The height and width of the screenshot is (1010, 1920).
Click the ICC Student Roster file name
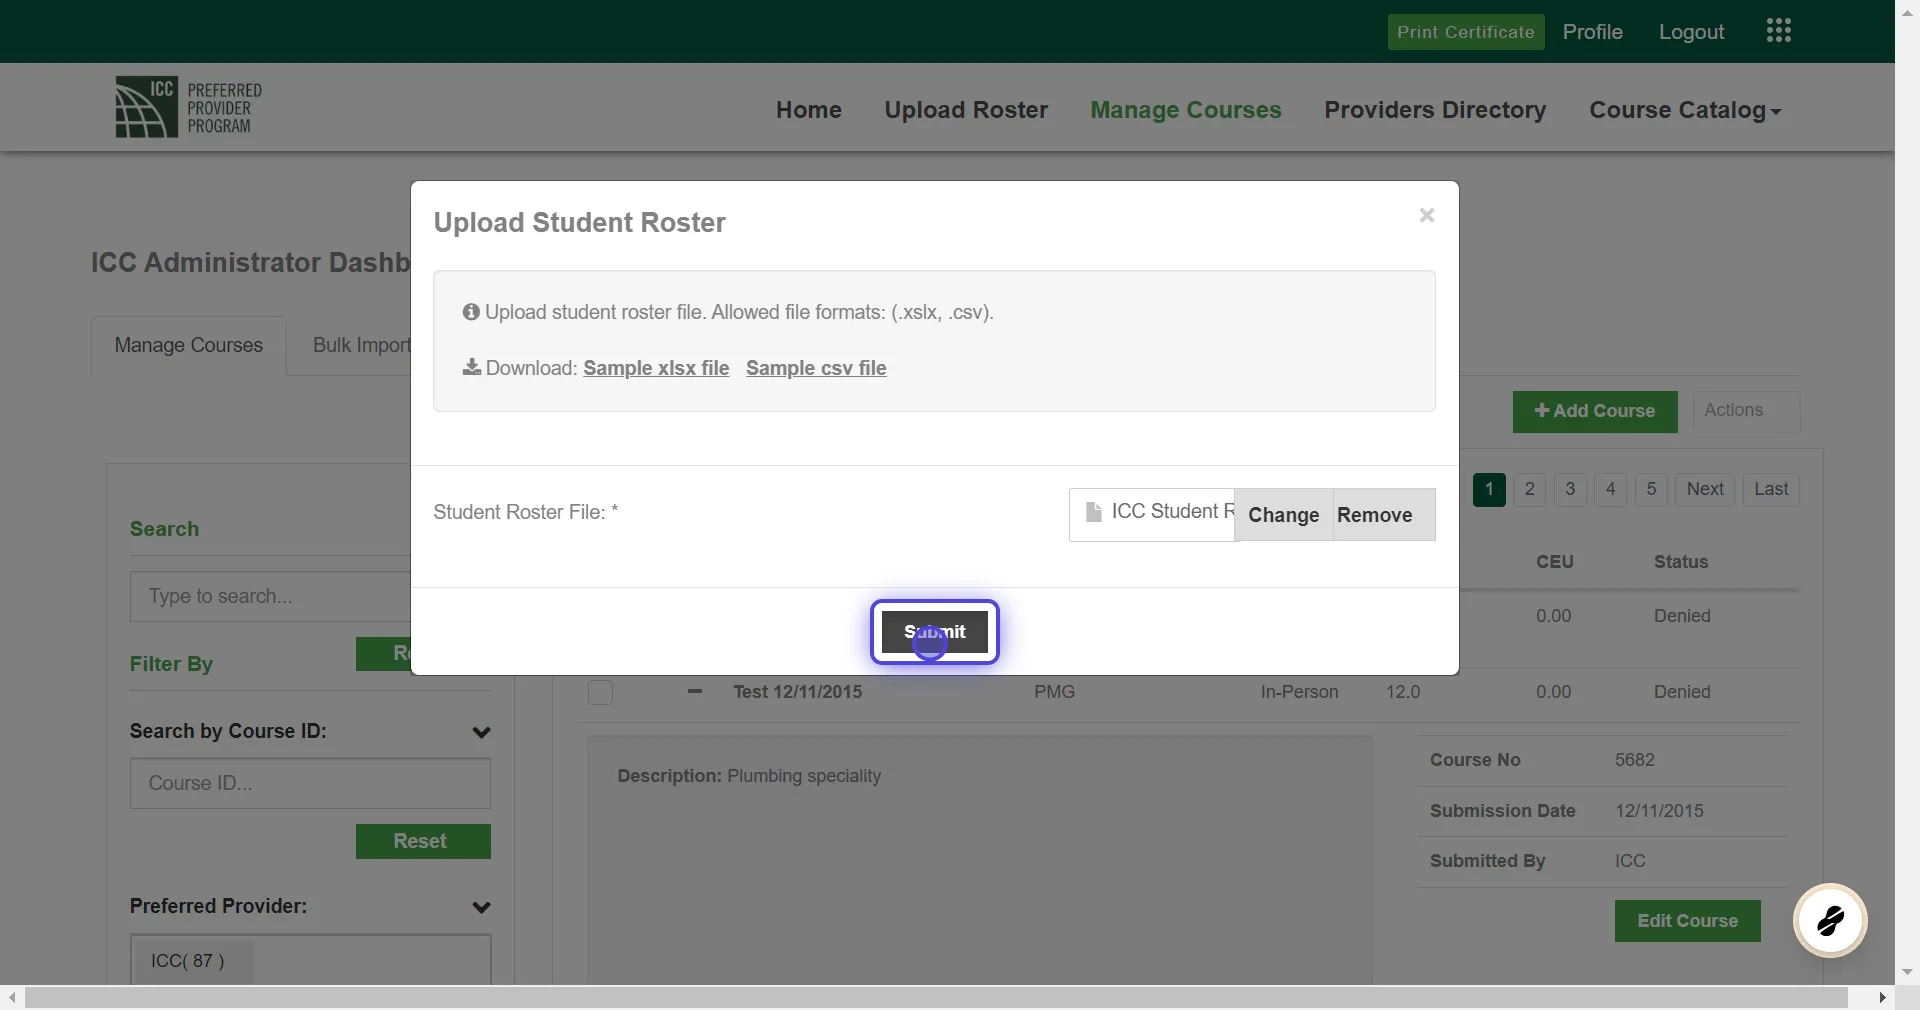[x=1173, y=512]
